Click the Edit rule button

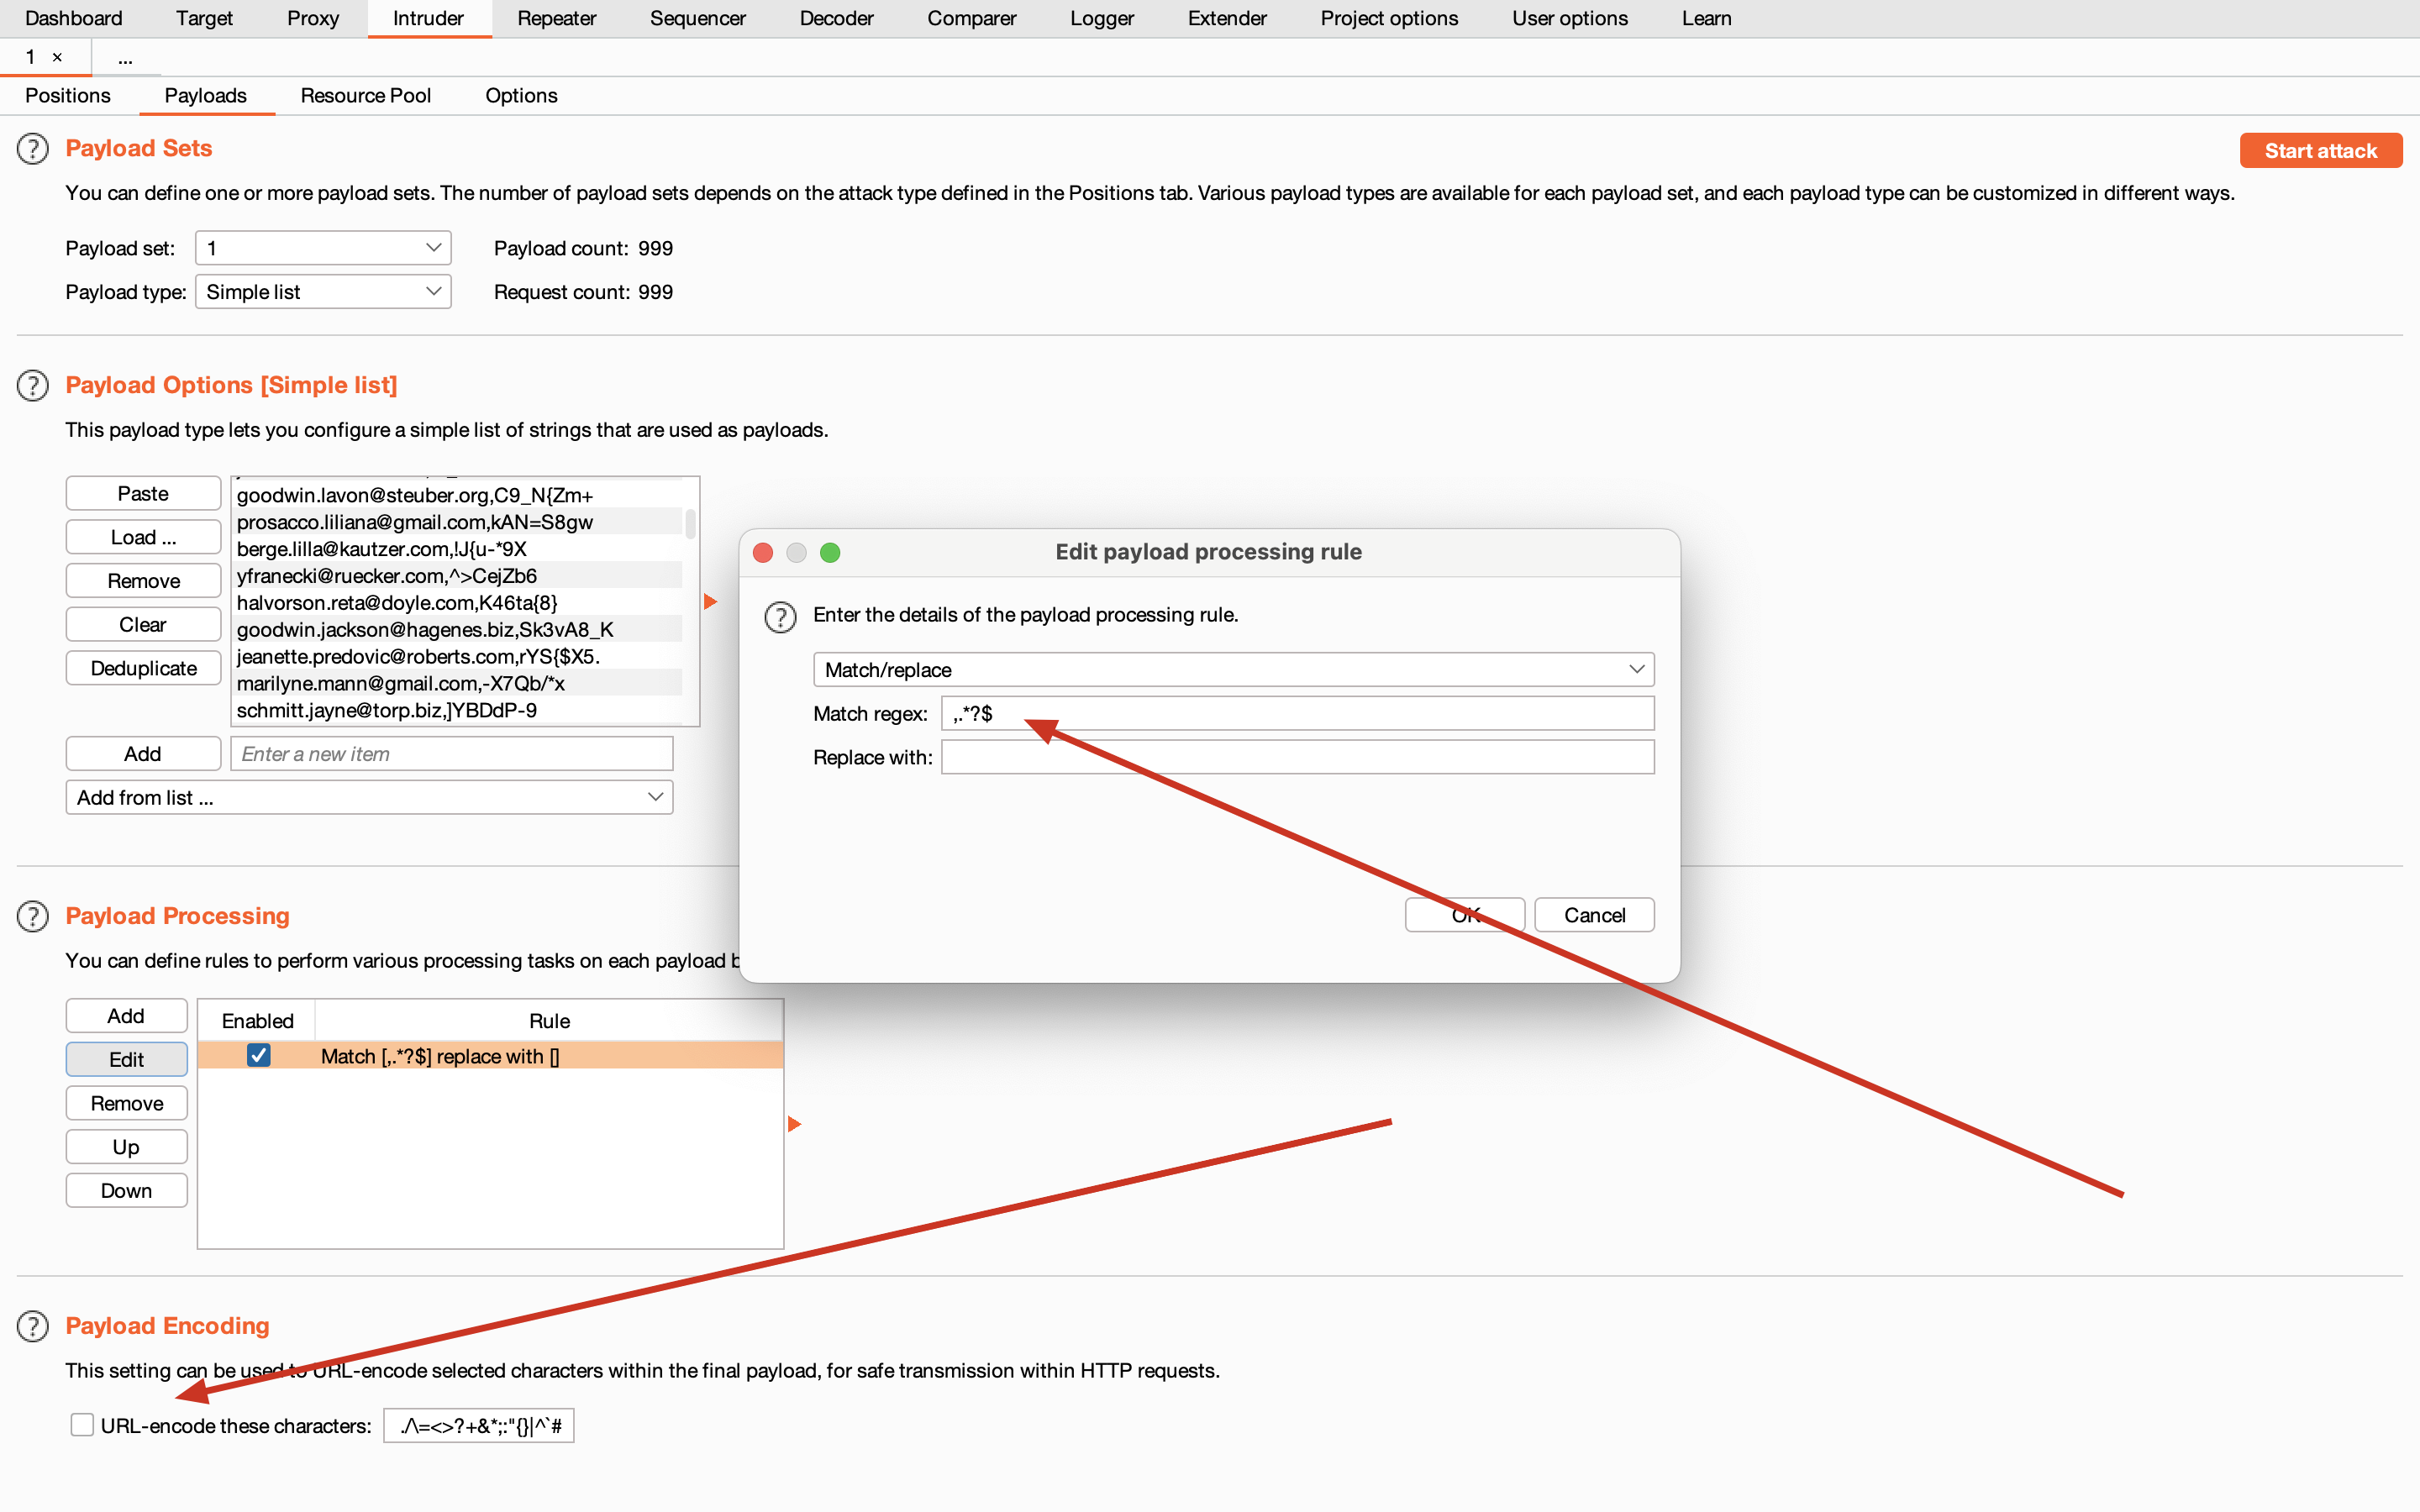tap(126, 1059)
